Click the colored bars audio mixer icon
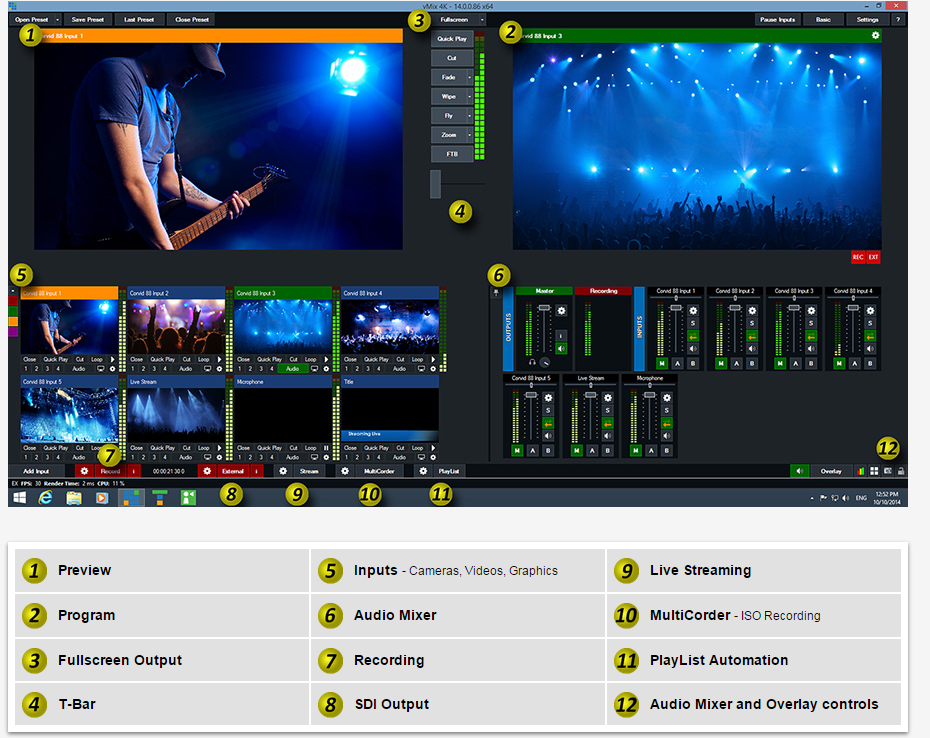This screenshot has height=738, width=930. 860,471
